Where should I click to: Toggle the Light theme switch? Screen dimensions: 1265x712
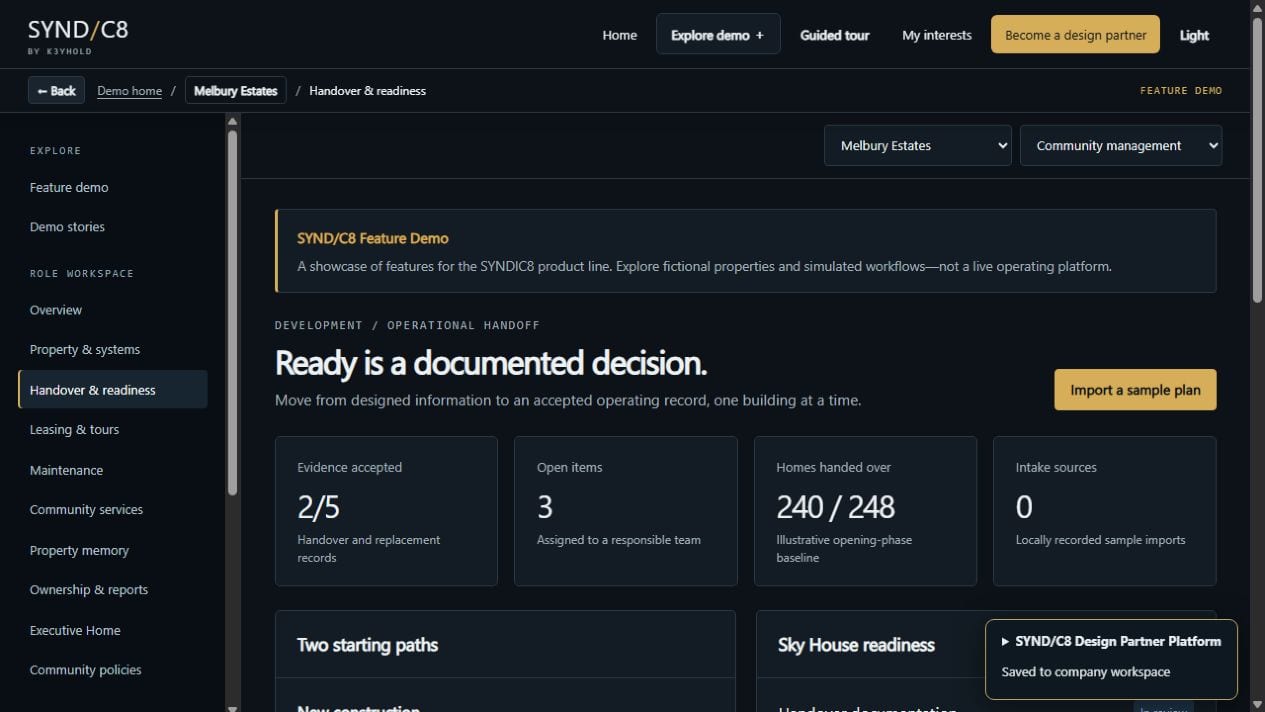1194,35
